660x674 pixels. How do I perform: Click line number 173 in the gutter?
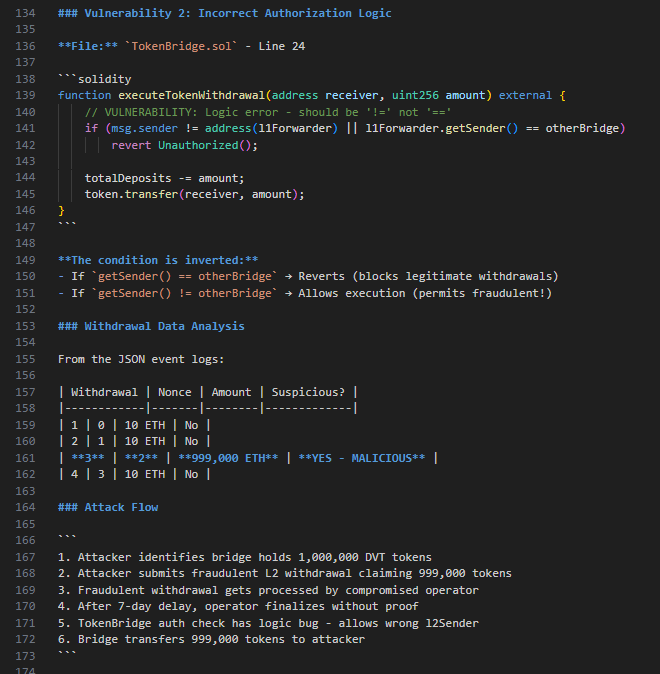pos(25,656)
